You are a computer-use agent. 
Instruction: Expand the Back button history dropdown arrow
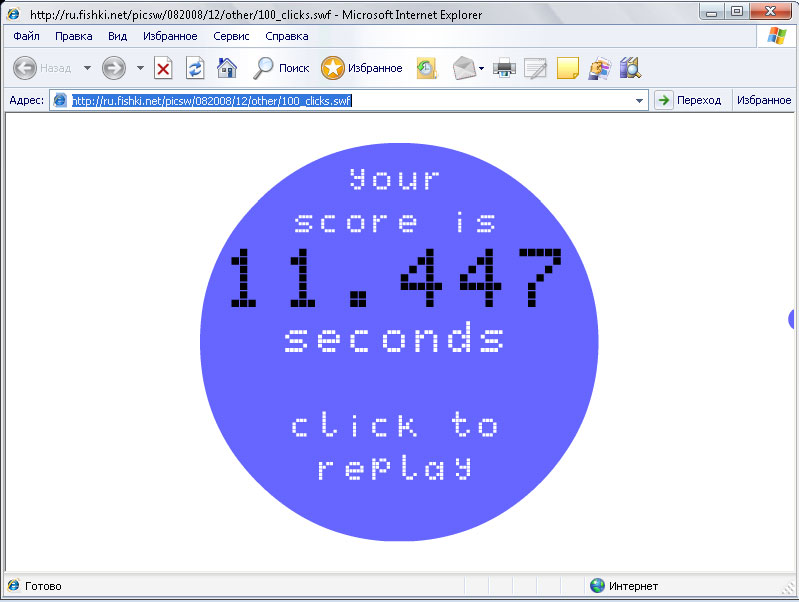[87, 68]
